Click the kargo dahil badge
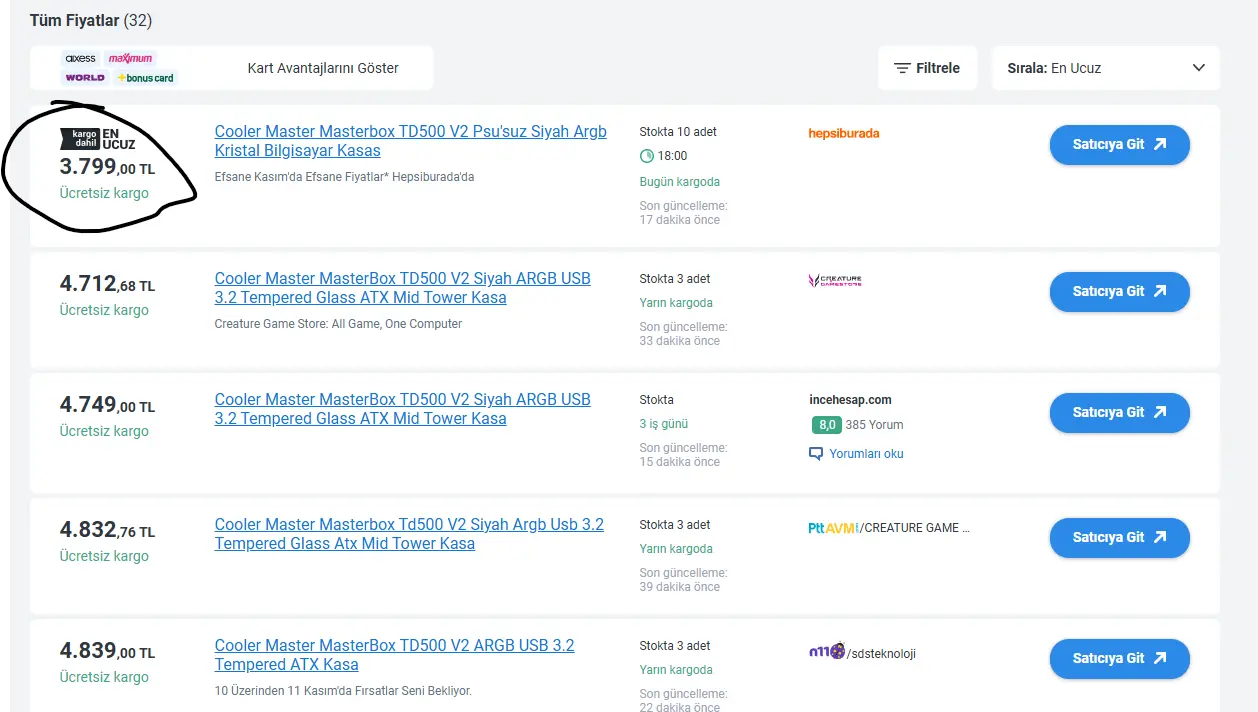The width and height of the screenshot is (1258, 712). 80,138
